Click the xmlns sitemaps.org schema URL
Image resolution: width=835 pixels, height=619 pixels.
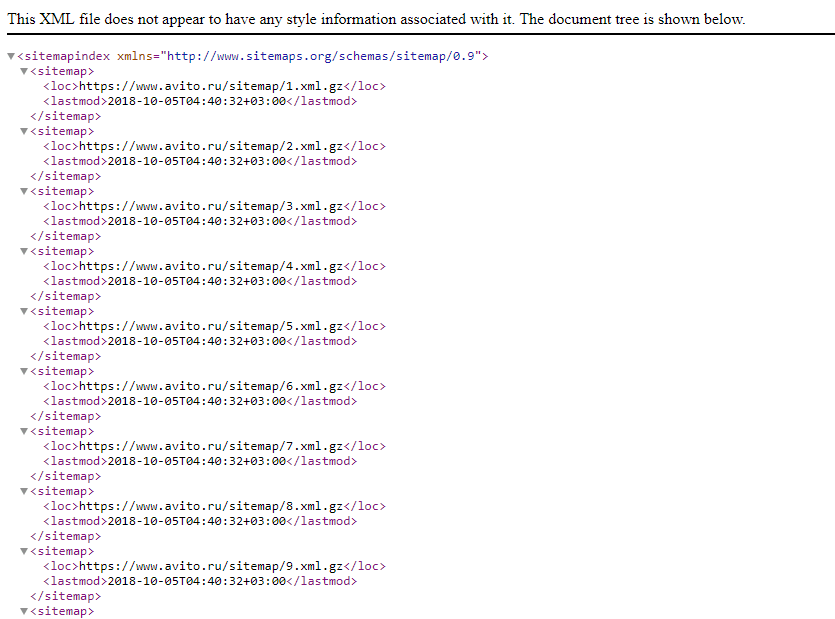click(x=321, y=56)
